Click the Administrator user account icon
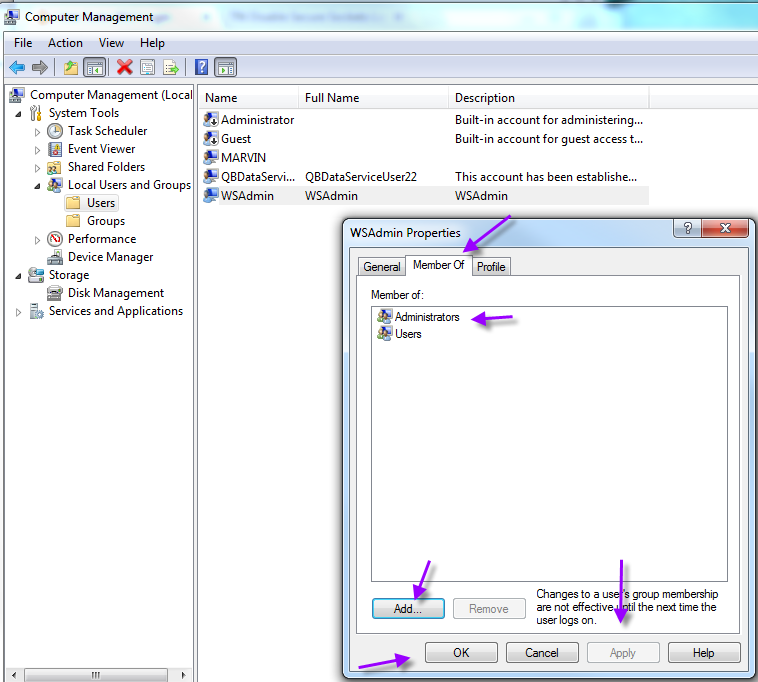 [x=211, y=119]
